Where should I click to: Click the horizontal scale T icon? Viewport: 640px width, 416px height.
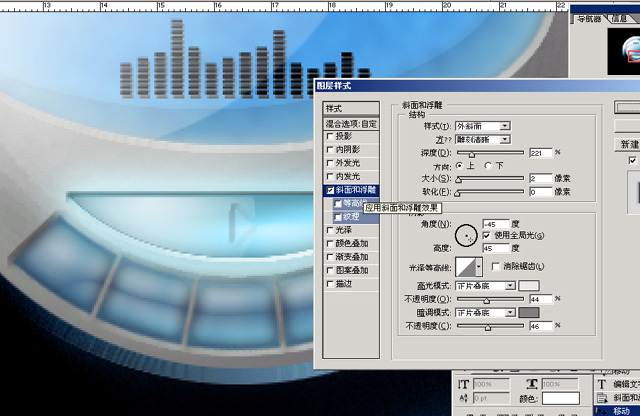click(x=531, y=384)
